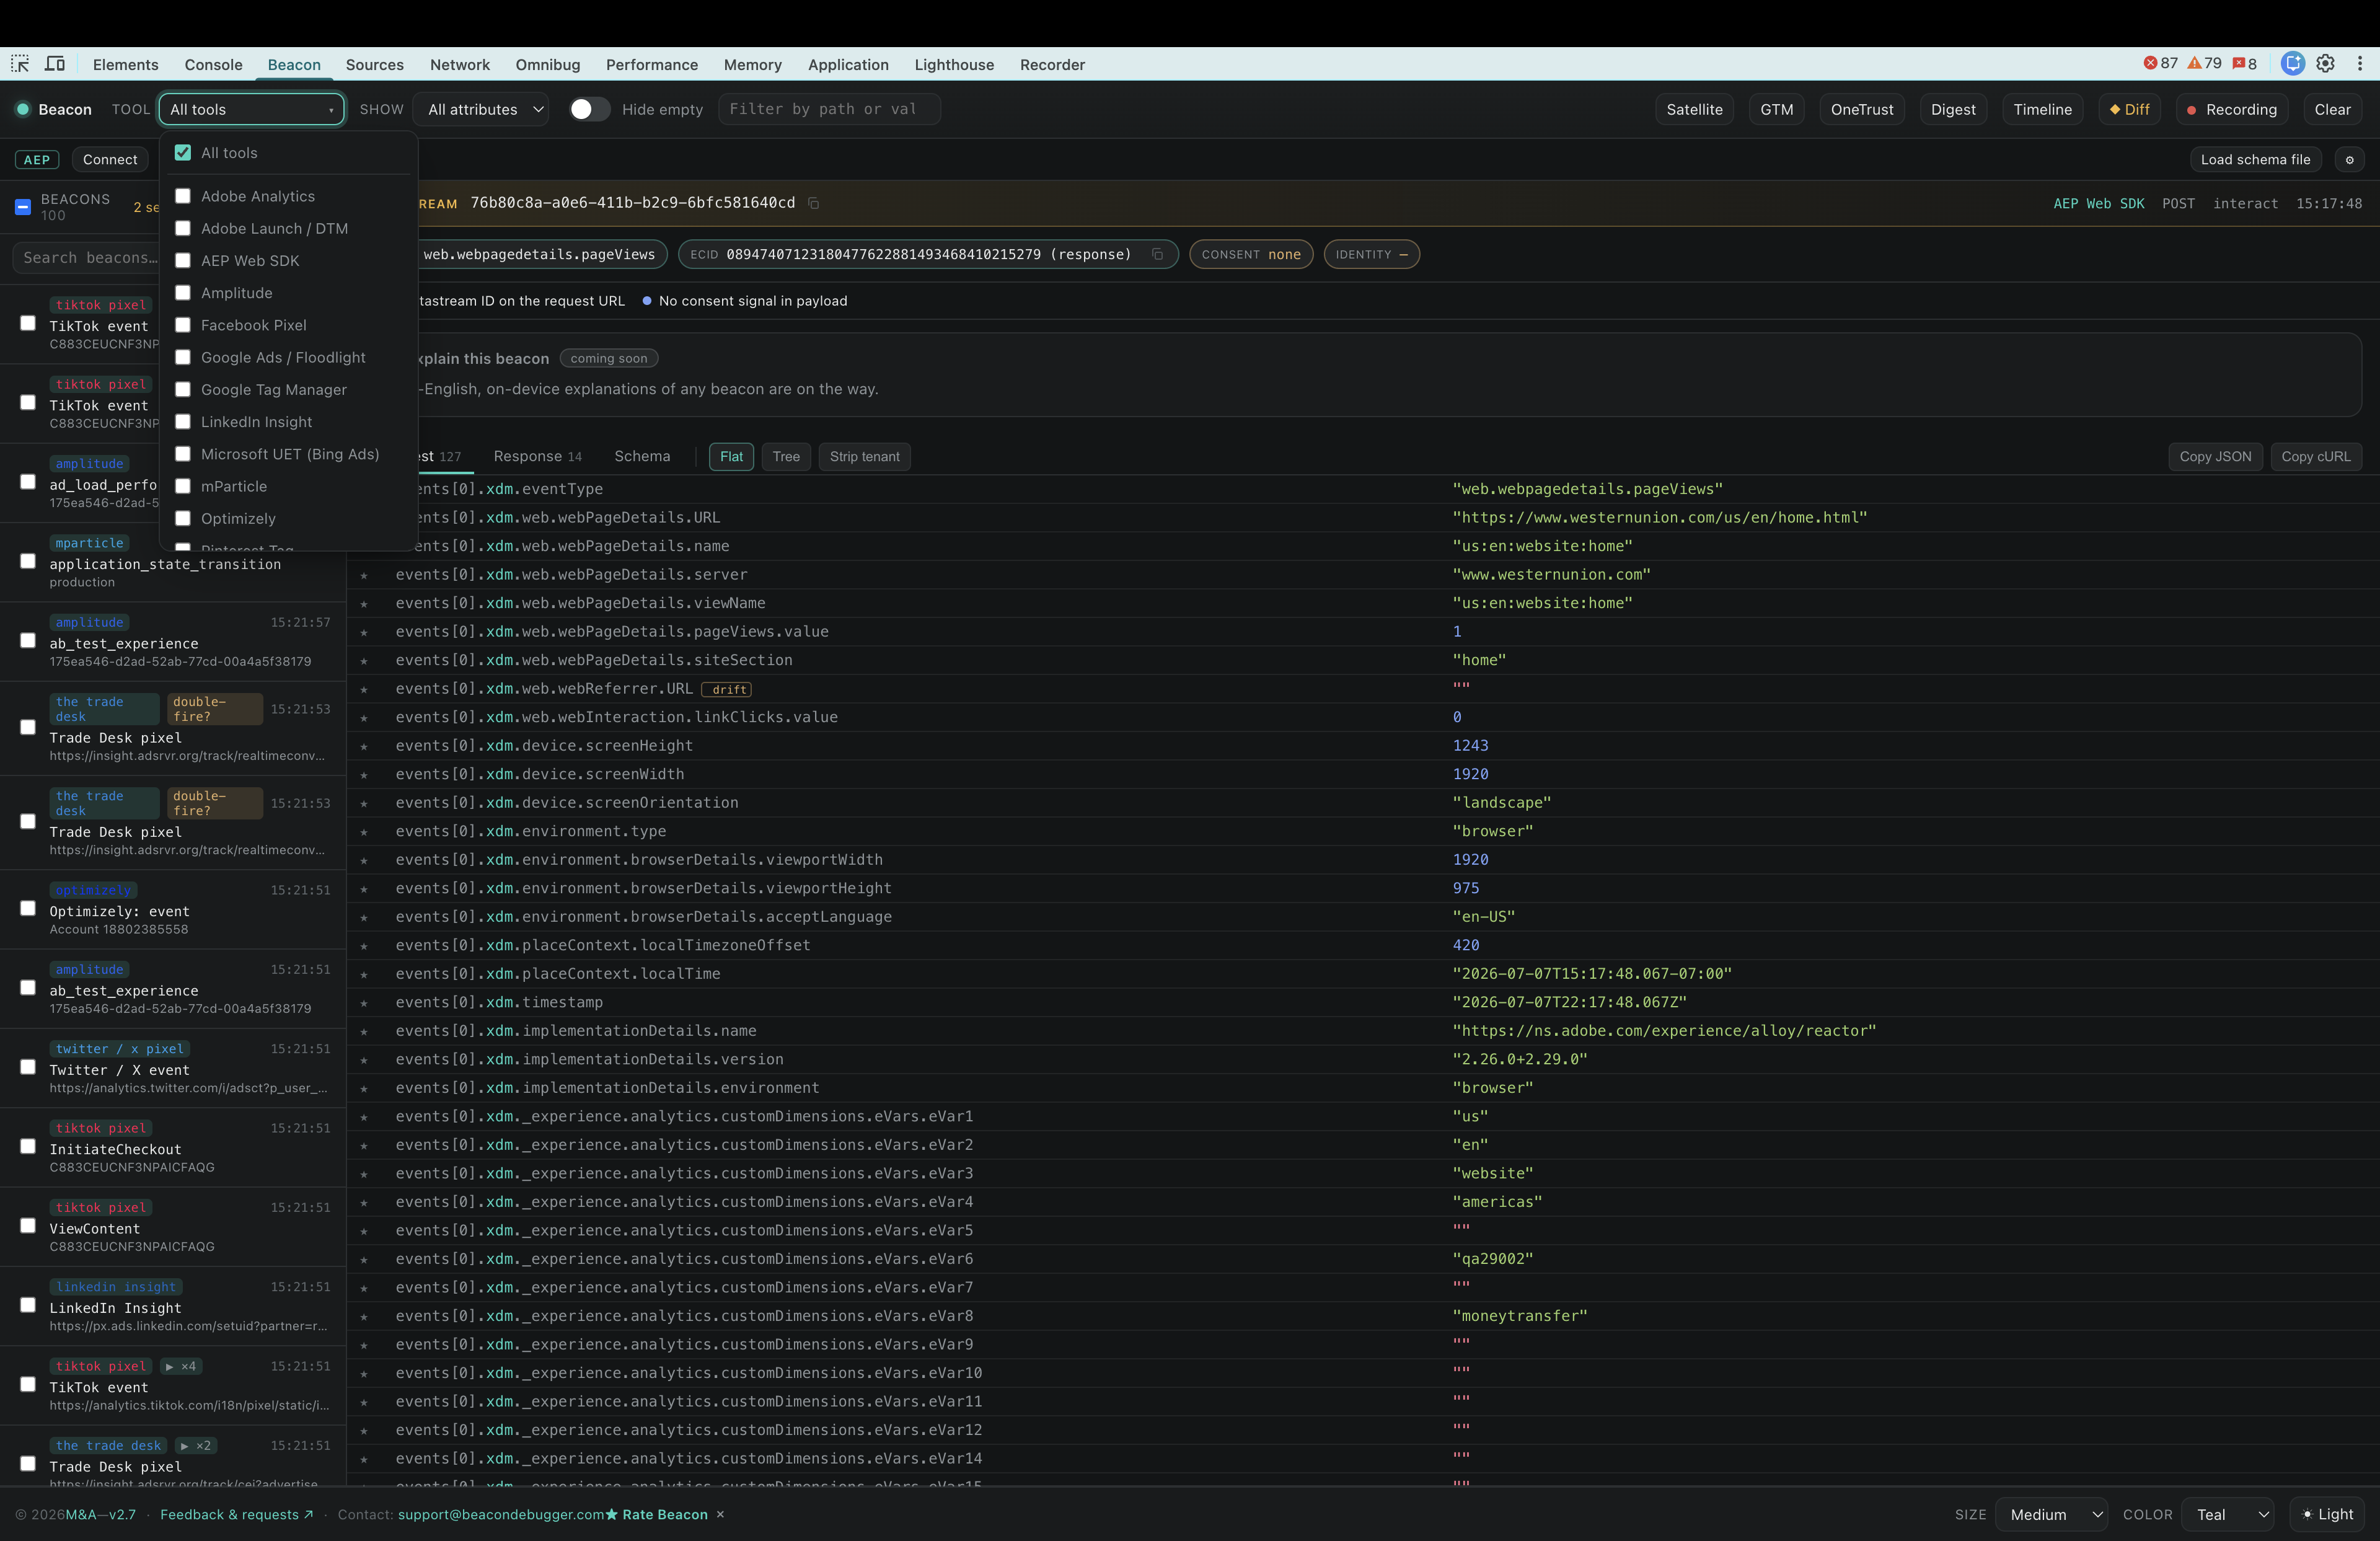Check the Google Tag Manager filter
This screenshot has height=1541, width=2380.
tap(183, 390)
